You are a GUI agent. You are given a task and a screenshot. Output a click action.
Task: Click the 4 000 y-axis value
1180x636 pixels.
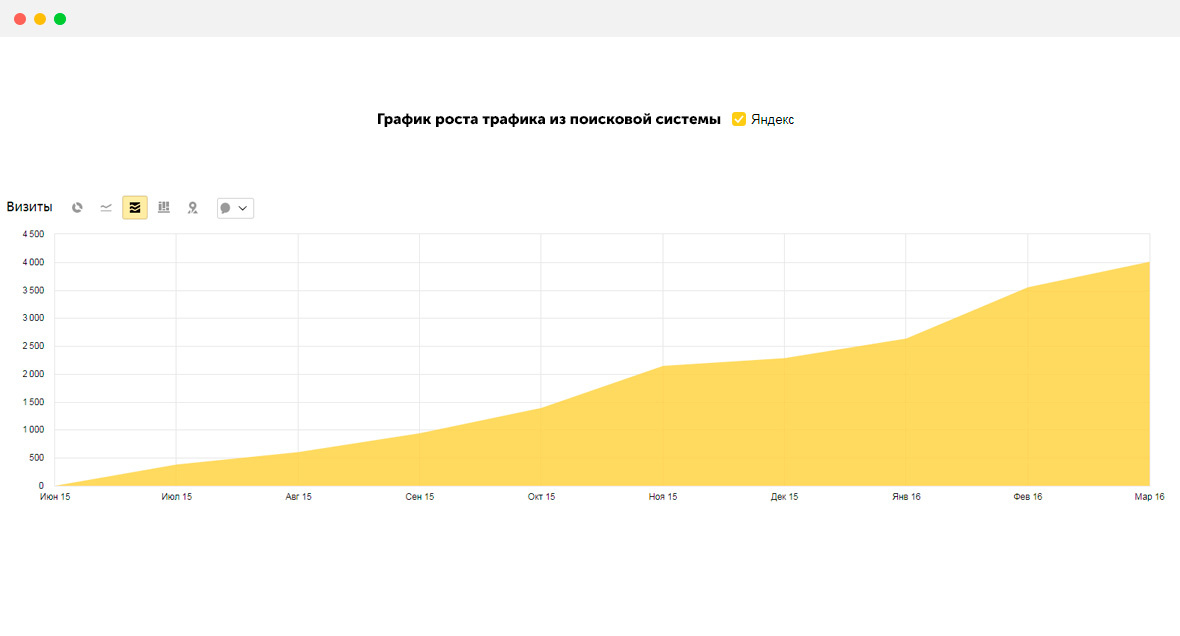click(33, 263)
